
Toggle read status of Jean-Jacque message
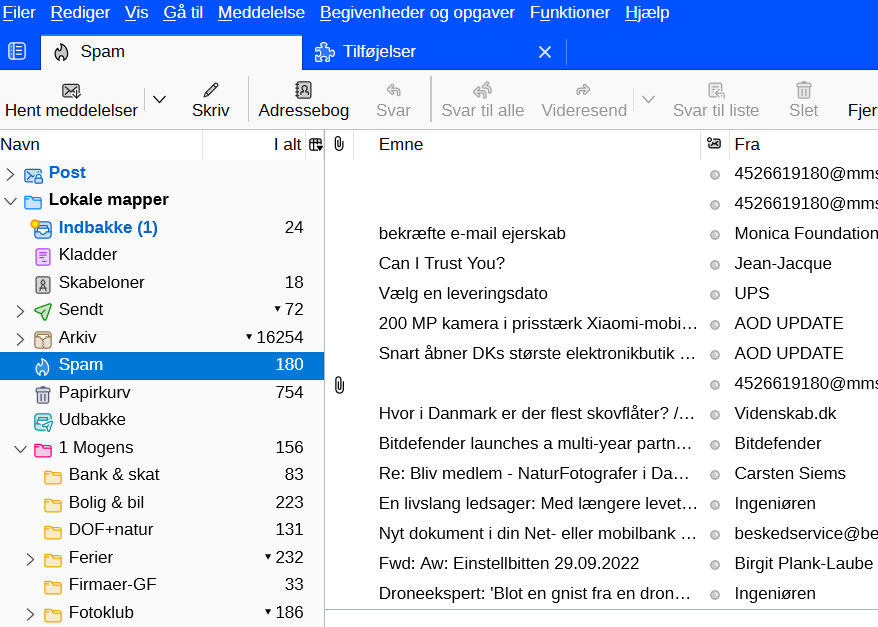(714, 264)
